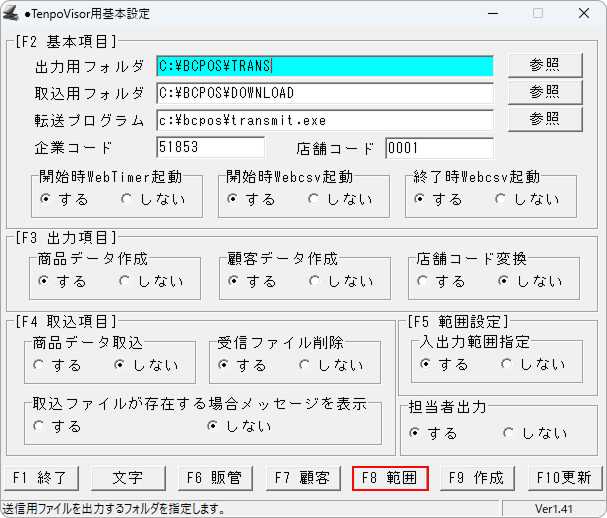Image resolution: width=607 pixels, height=518 pixels.
Task: Choose しない for 終了時Webcsv起動
Action: (501, 199)
